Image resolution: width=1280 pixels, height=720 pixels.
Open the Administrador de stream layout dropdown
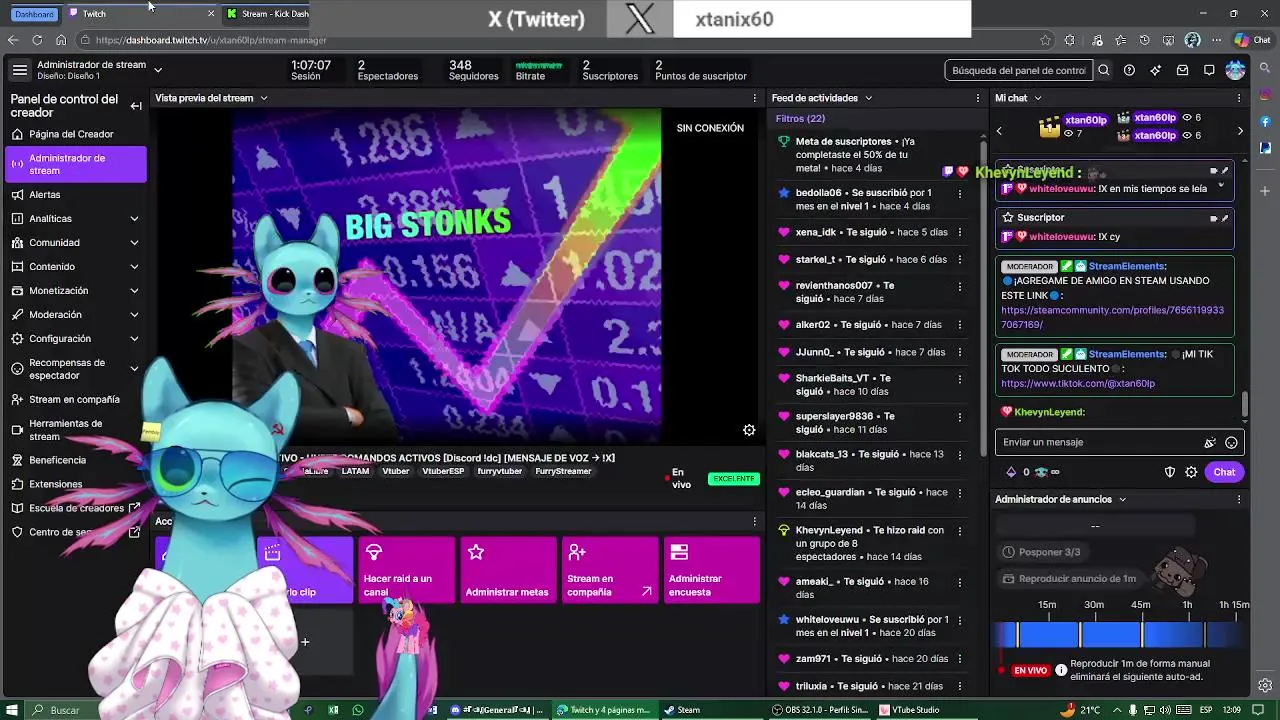[x=158, y=70]
